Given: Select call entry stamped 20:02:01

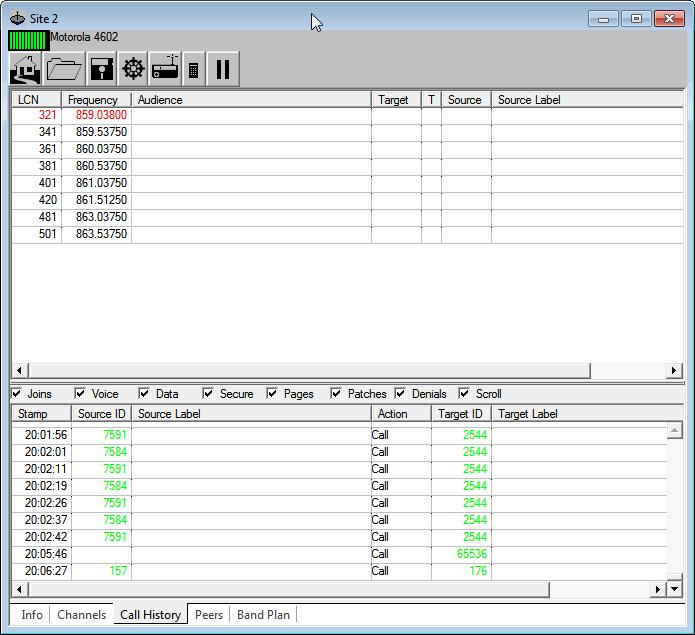Looking at the screenshot, I should 339,452.
